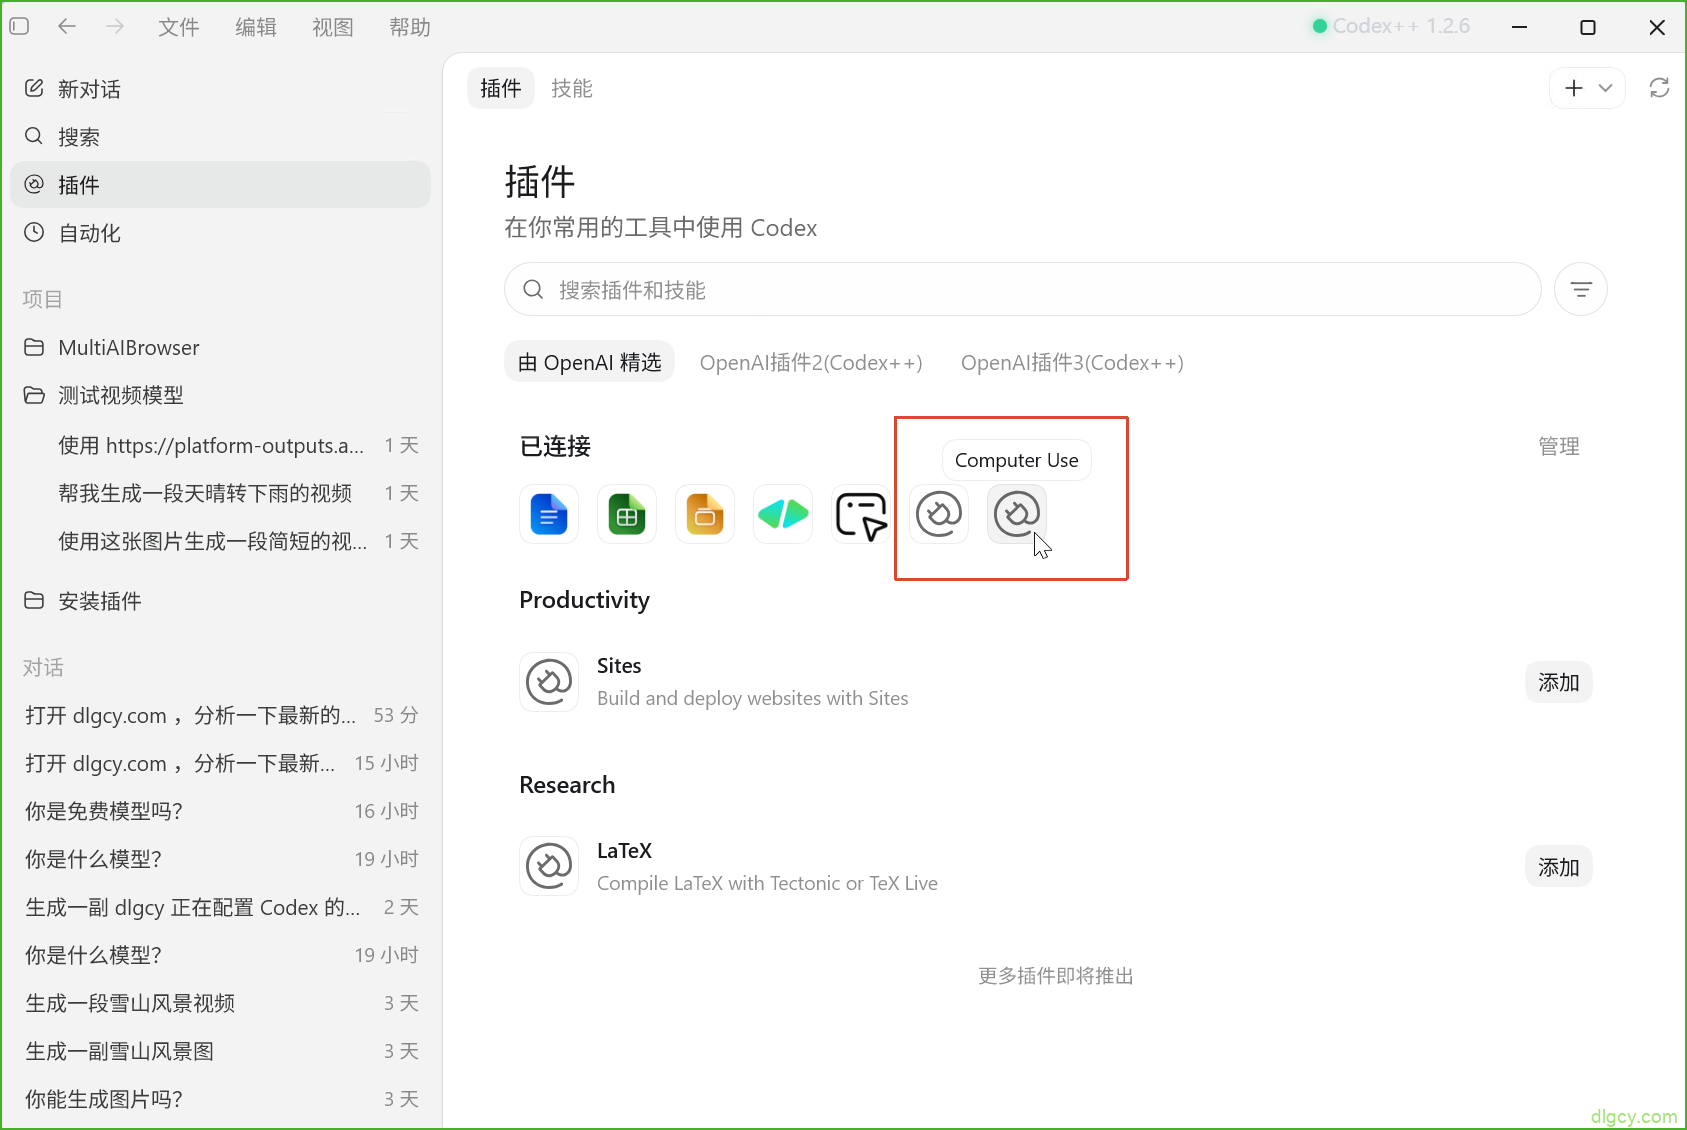Click the LaTeX plugin icon
Screen dimensions: 1687x1130
tap(549, 866)
